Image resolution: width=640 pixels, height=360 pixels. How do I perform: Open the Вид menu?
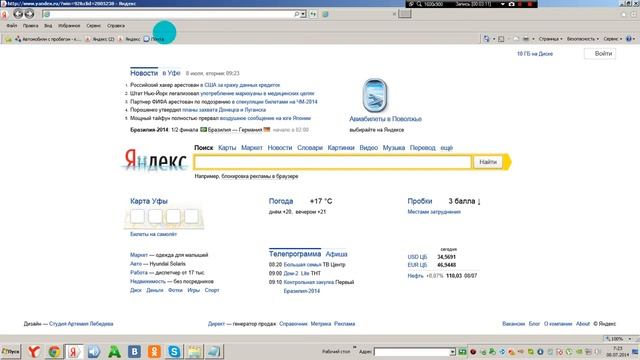pos(48,26)
